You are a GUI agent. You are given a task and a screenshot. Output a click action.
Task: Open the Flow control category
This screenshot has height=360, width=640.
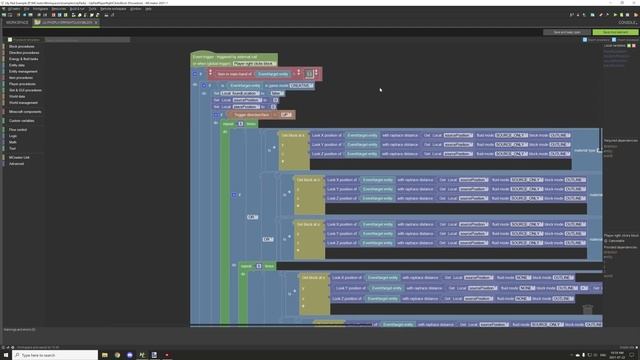click(x=18, y=130)
